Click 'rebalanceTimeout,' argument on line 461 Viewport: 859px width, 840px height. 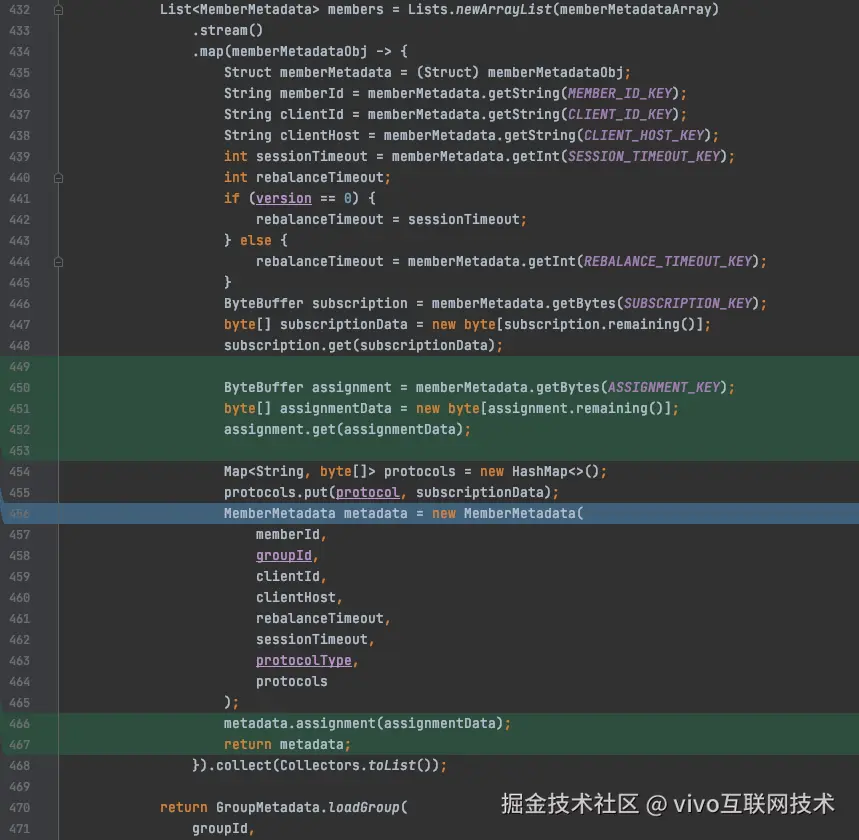pyautogui.click(x=323, y=619)
